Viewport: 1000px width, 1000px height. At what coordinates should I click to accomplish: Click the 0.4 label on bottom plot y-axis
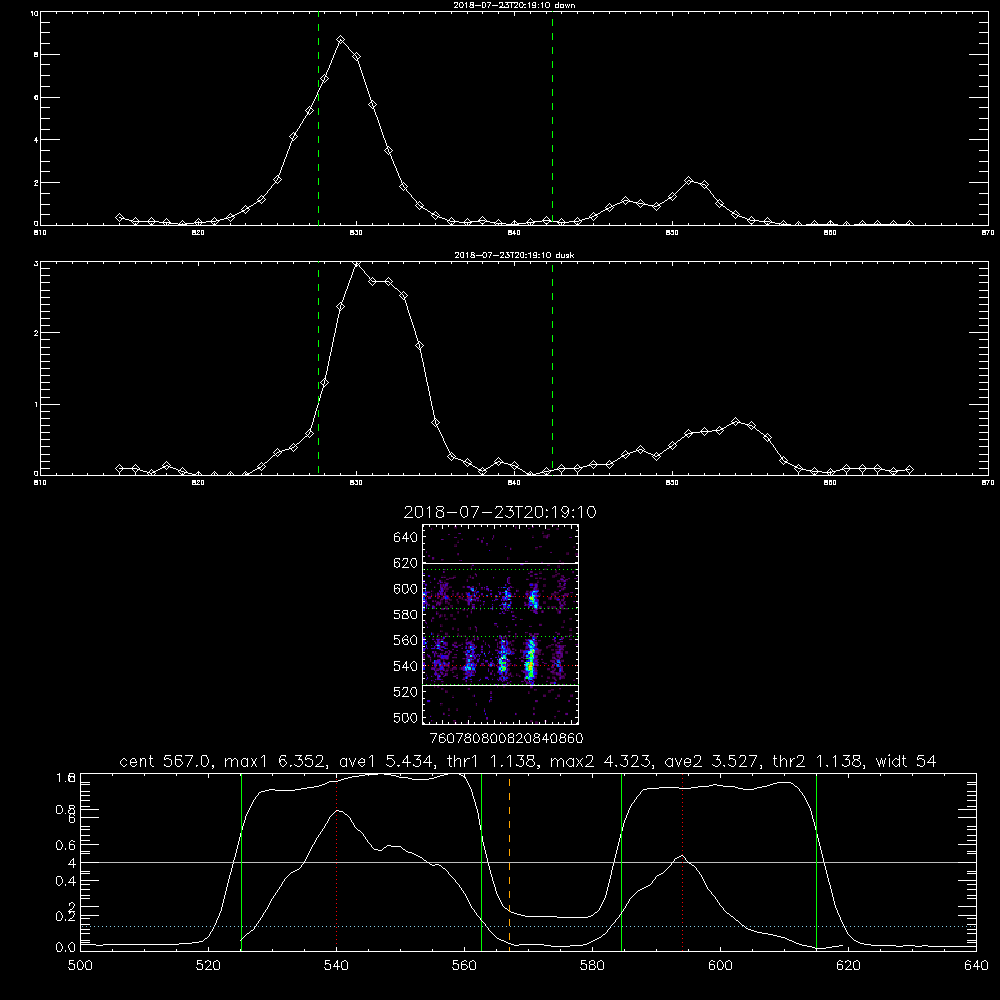[66, 881]
